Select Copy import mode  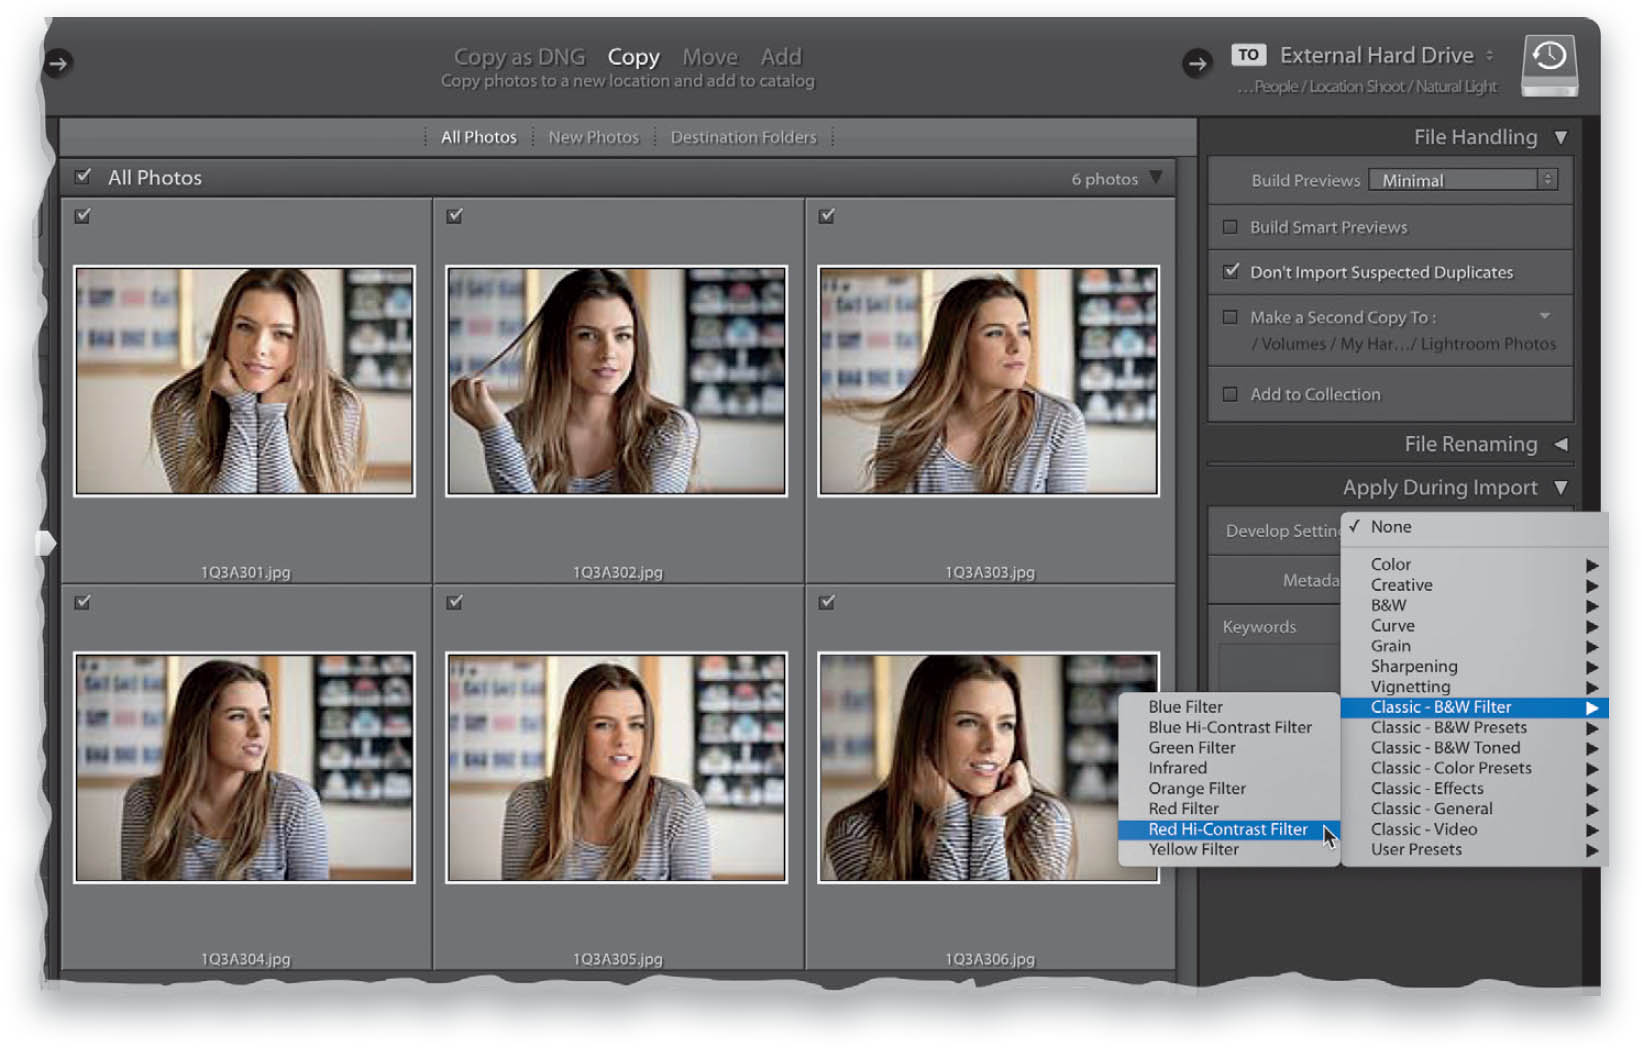633,57
